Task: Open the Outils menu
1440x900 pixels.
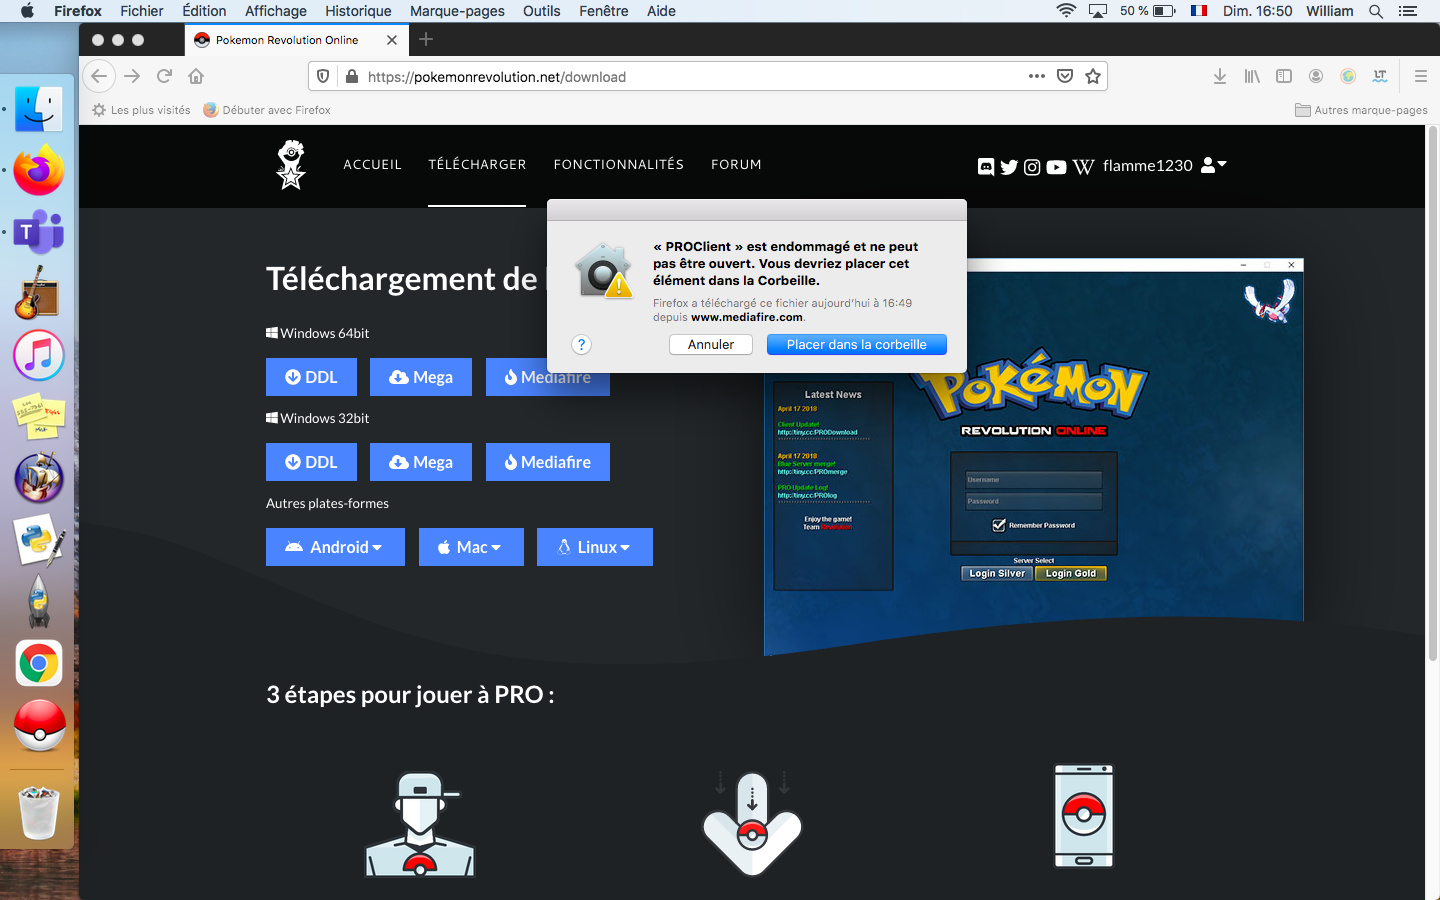Action: [541, 11]
